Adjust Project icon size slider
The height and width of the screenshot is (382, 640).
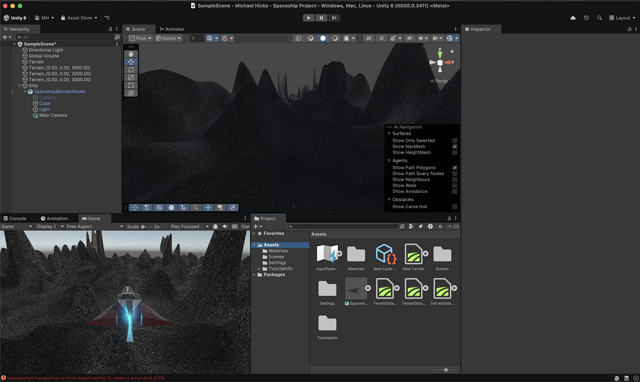[x=445, y=370]
